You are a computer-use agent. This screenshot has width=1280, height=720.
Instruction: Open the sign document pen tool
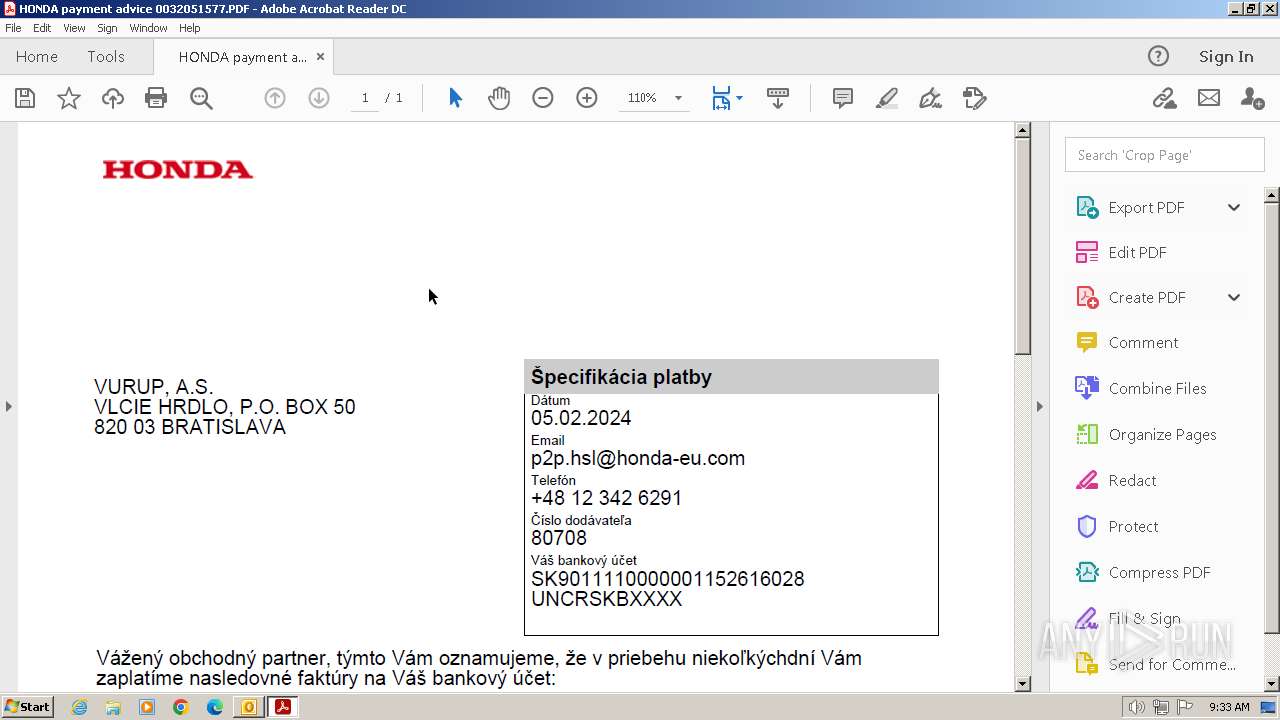[931, 98]
